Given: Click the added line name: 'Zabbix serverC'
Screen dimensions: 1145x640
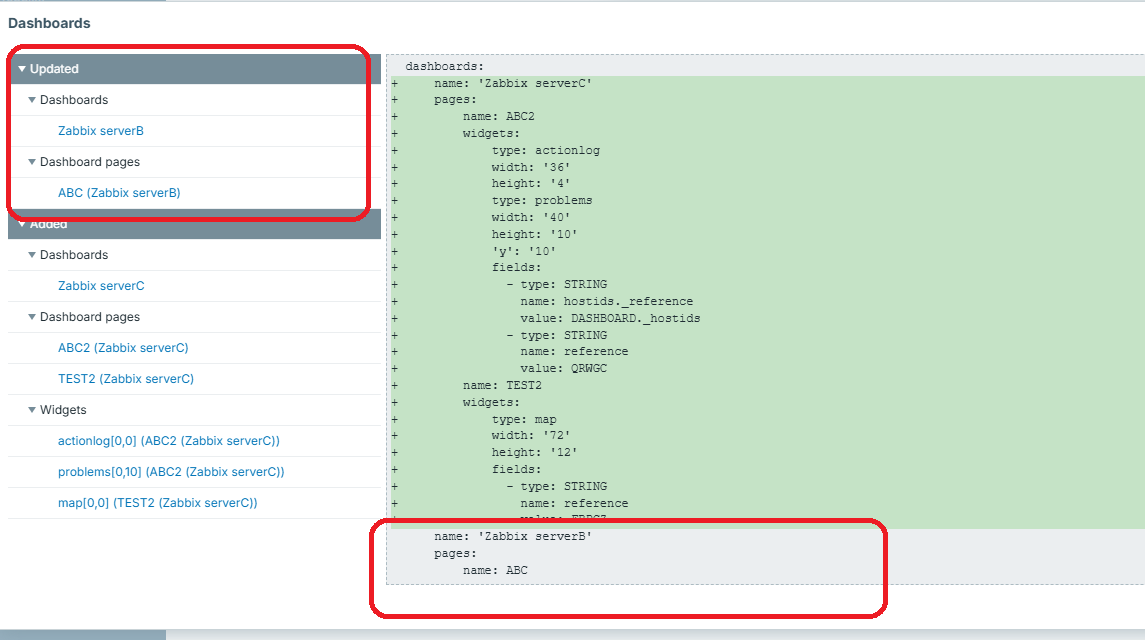Looking at the screenshot, I should [512, 83].
